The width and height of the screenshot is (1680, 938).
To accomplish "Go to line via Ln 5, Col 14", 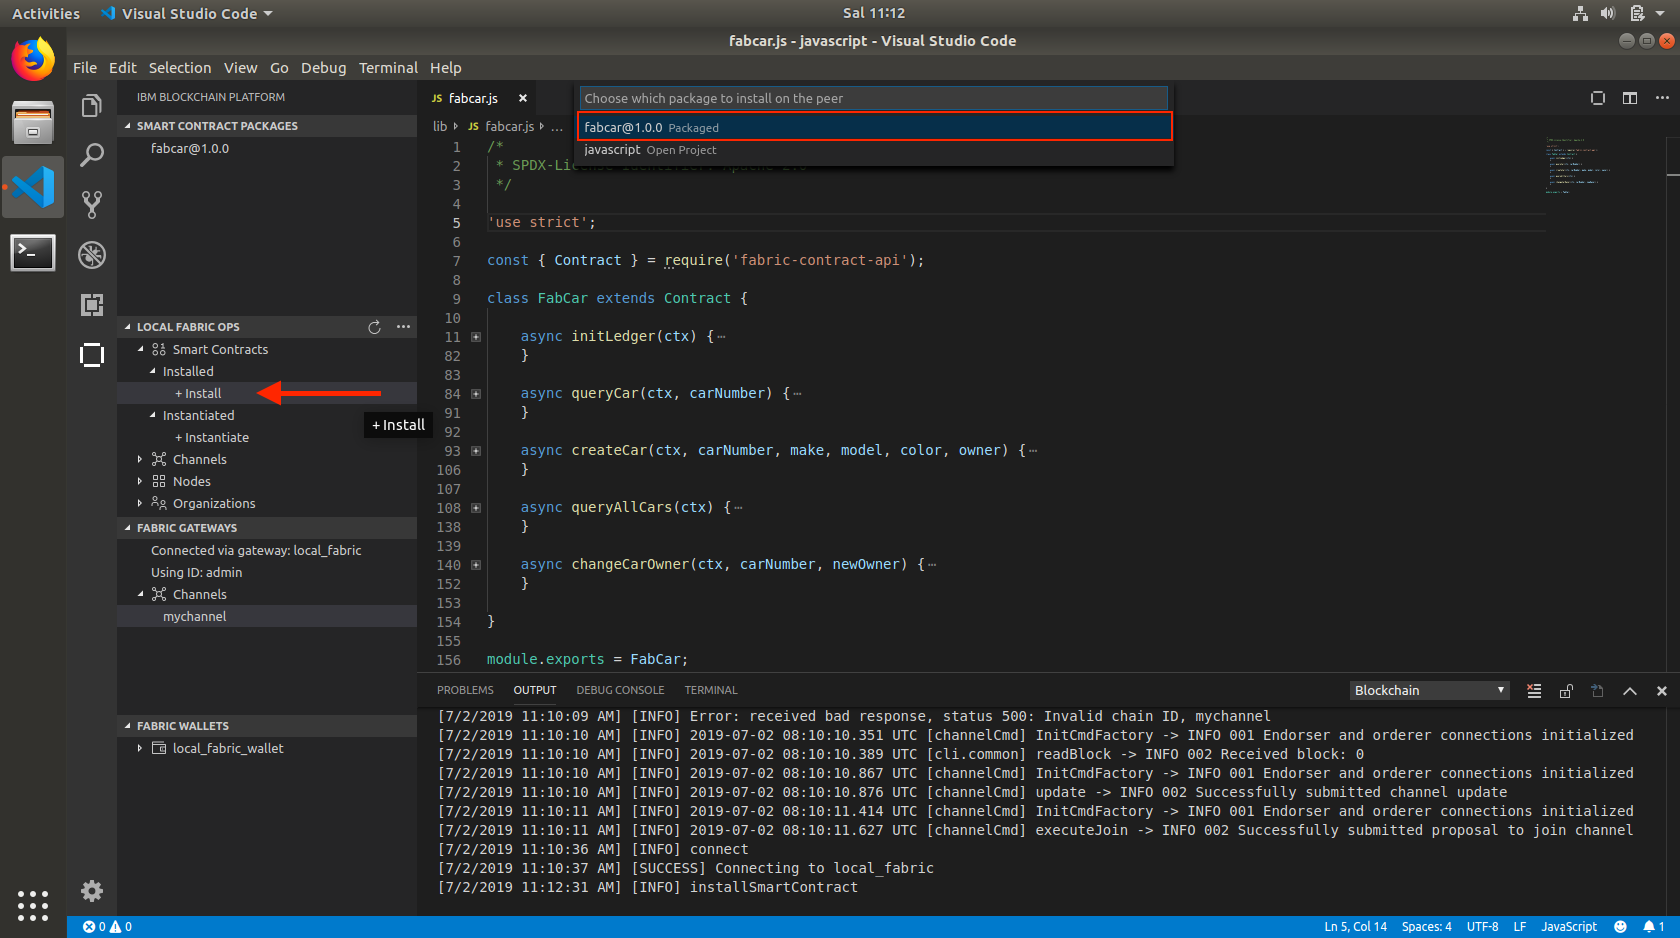I will [1355, 927].
